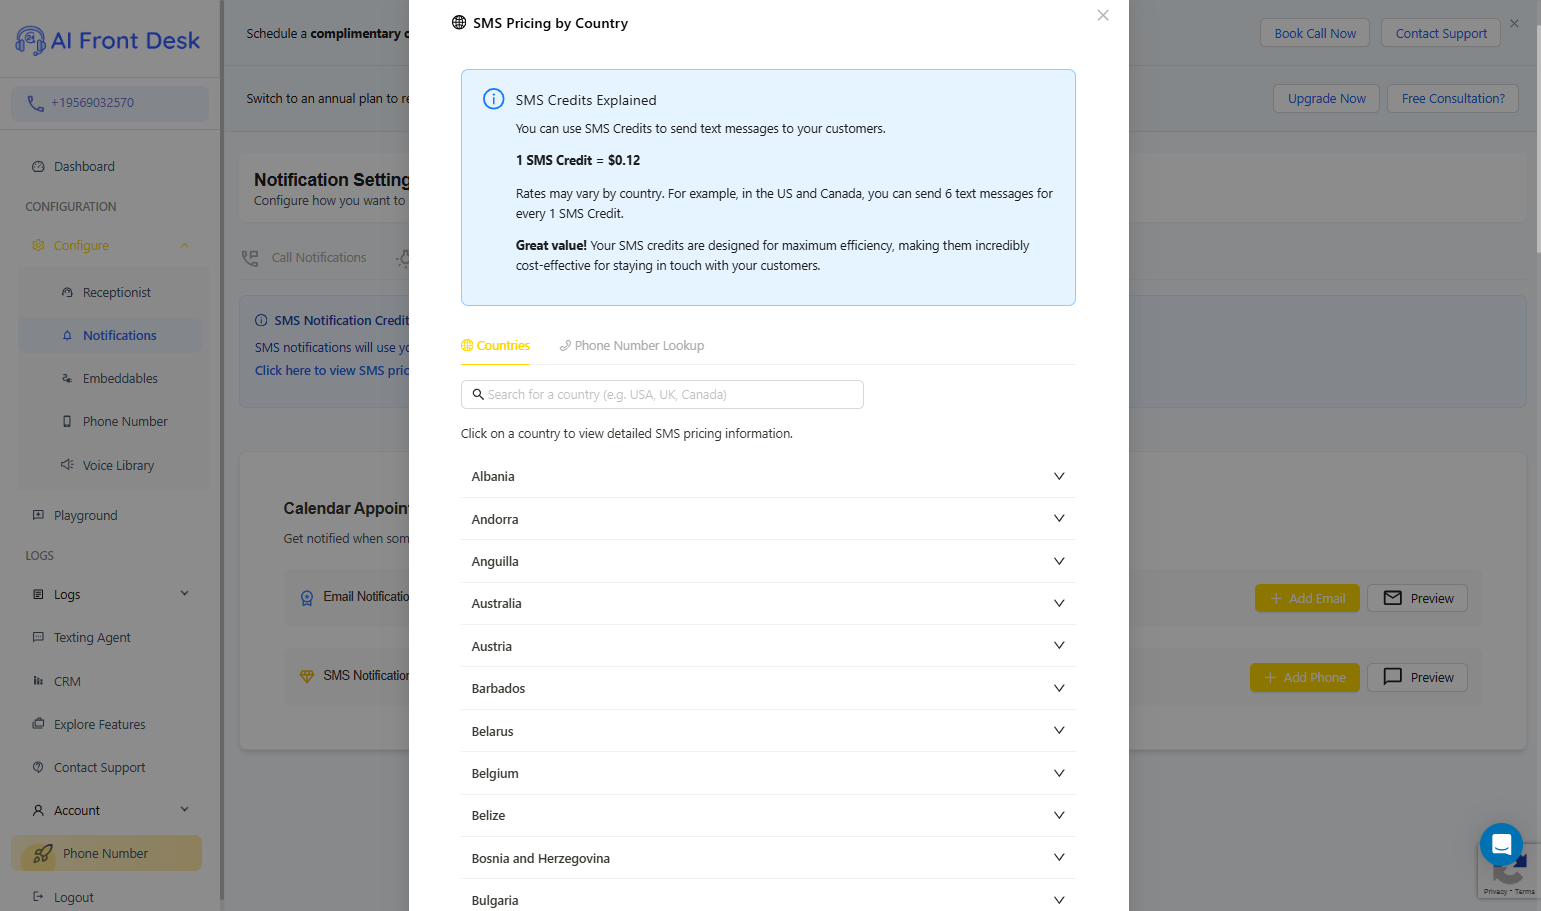The height and width of the screenshot is (911, 1541).
Task: Expand the Andorra pricing row
Action: pos(768,519)
